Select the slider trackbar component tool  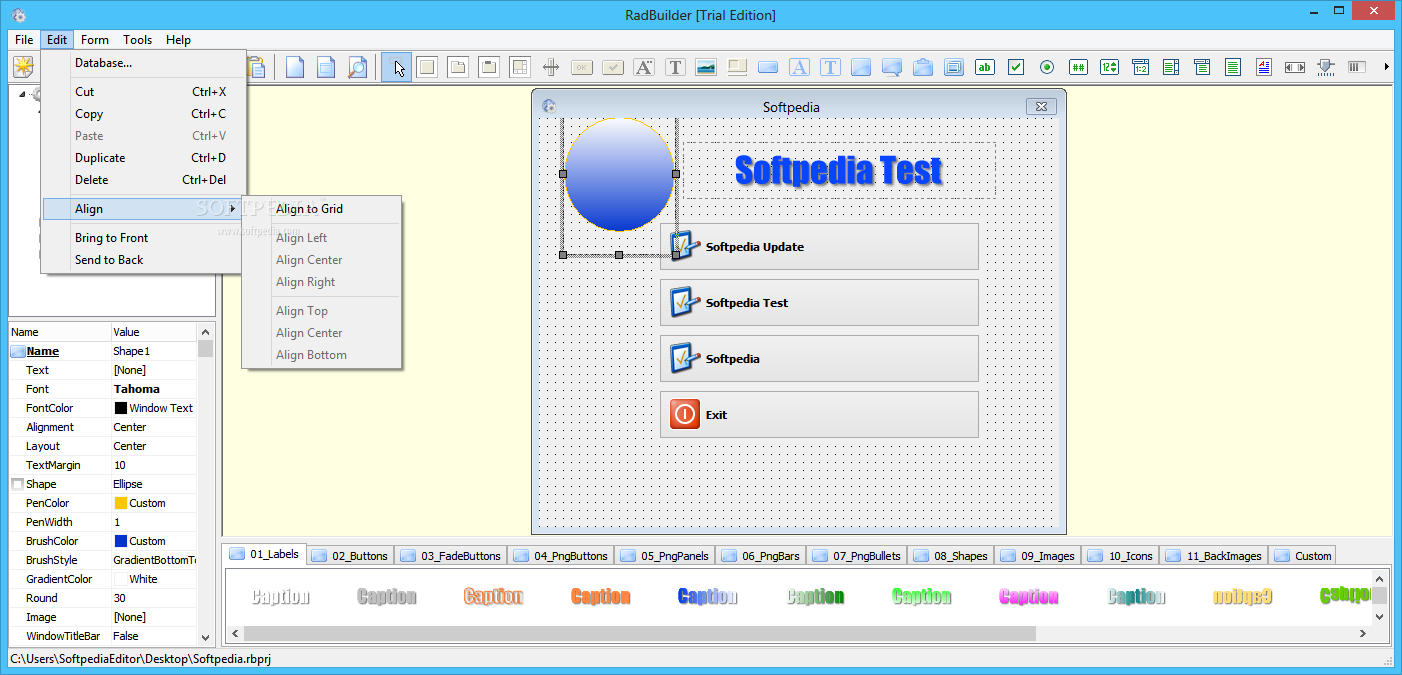[x=1326, y=67]
